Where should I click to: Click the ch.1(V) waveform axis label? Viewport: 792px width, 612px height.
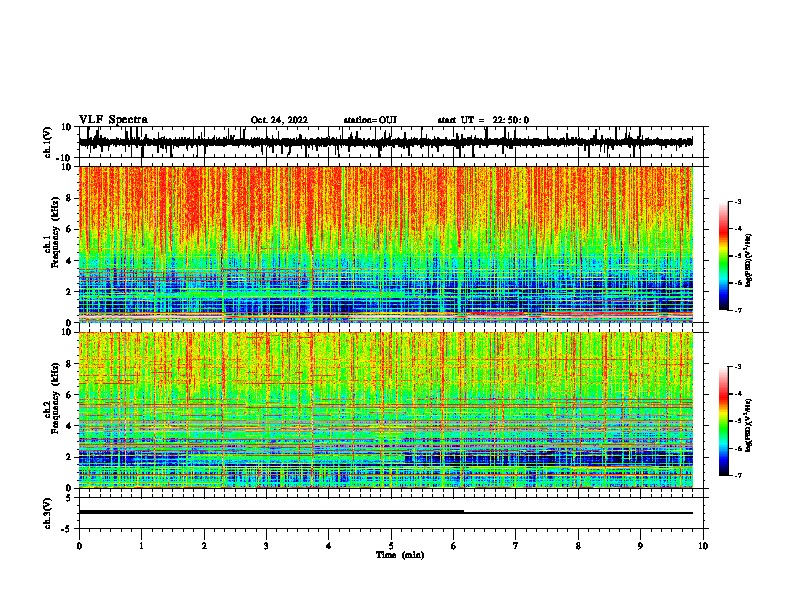[48, 142]
